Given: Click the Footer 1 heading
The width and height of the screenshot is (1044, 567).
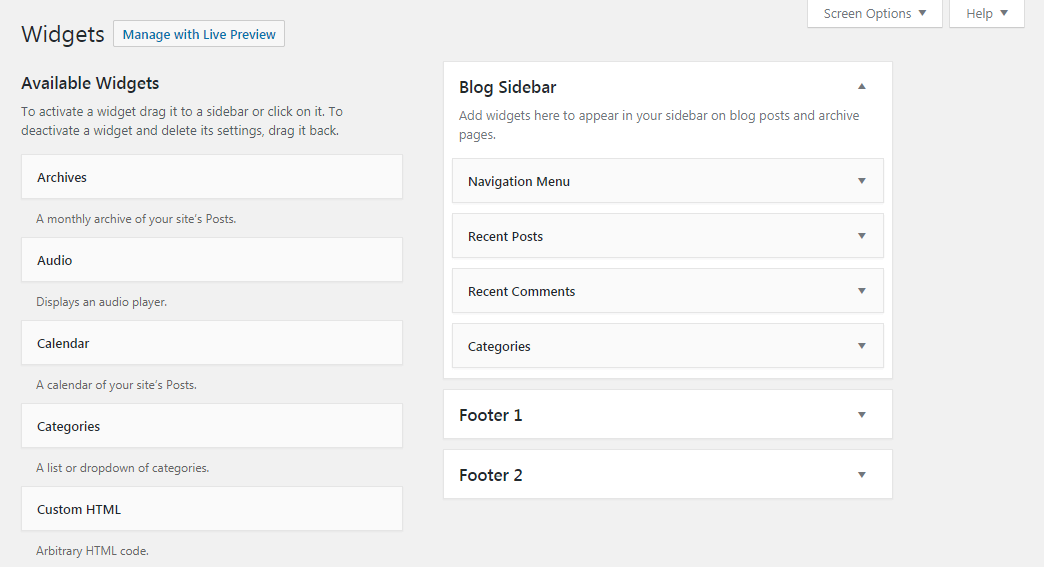Looking at the screenshot, I should coord(491,415).
